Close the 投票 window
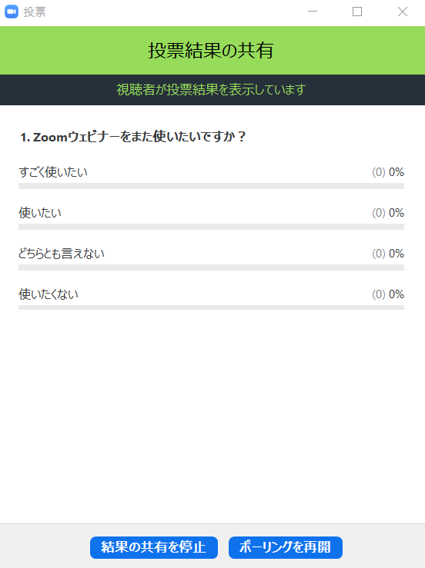The height and width of the screenshot is (568, 425). 402,12
